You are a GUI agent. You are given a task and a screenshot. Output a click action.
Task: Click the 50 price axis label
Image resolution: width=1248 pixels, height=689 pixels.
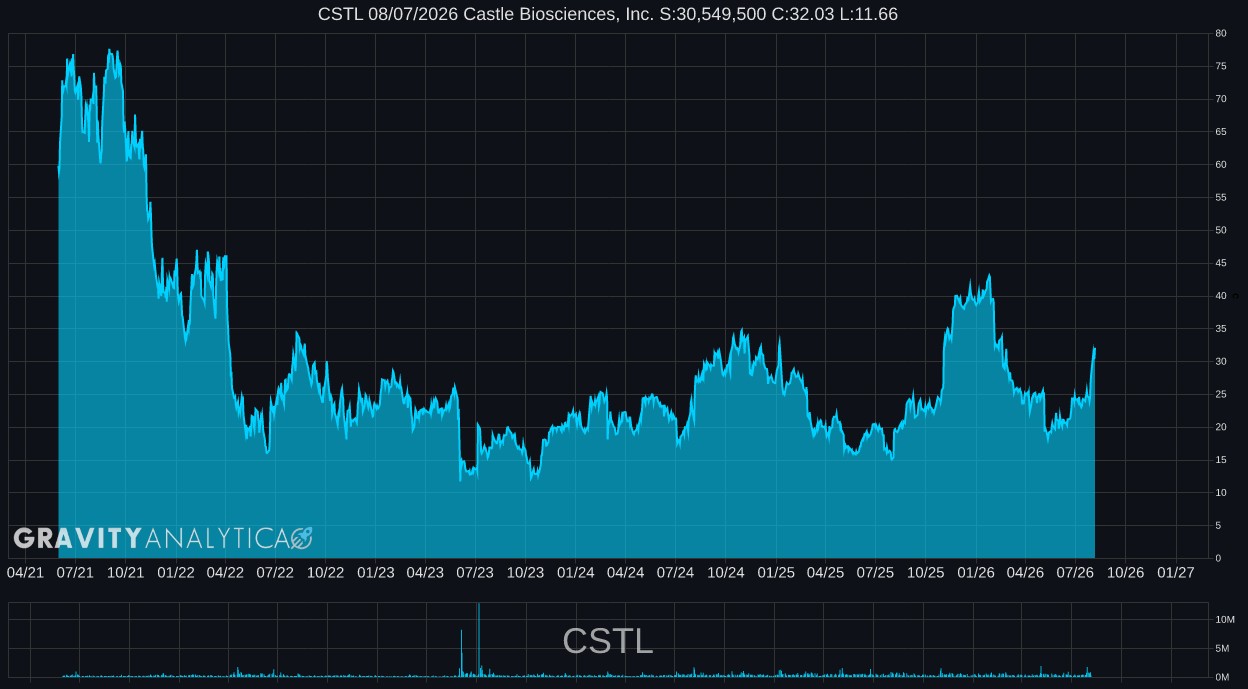click(x=1221, y=230)
